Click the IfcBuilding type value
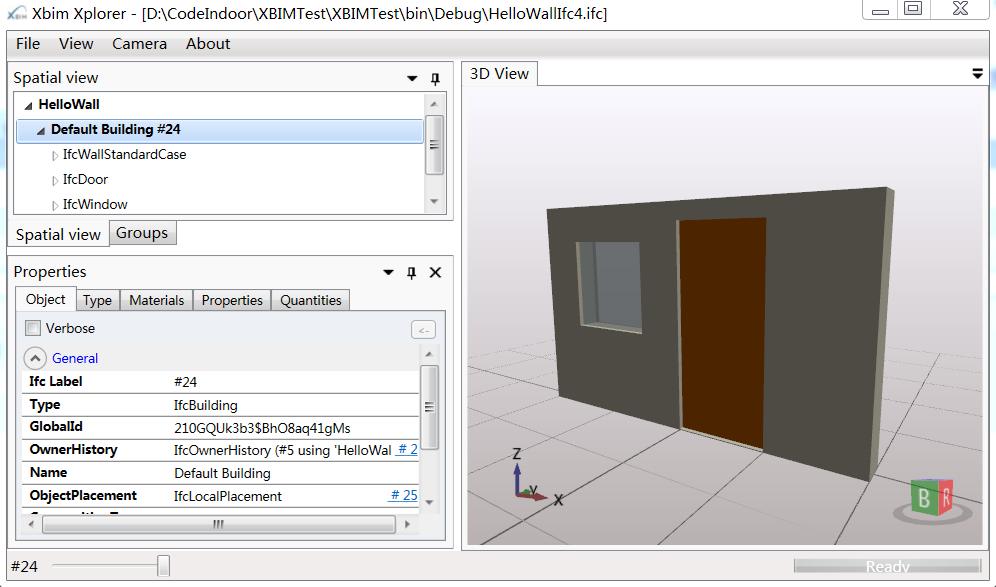 tap(206, 405)
